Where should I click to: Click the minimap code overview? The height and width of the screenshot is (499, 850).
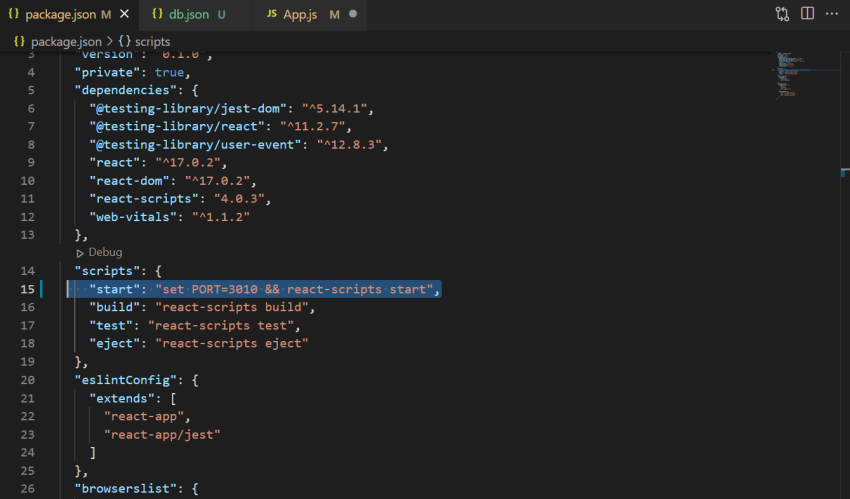791,75
